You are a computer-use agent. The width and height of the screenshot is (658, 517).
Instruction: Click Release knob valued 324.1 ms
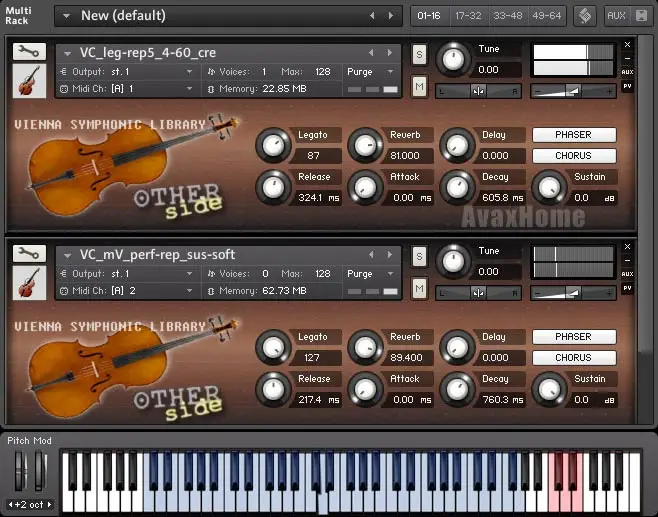274,188
